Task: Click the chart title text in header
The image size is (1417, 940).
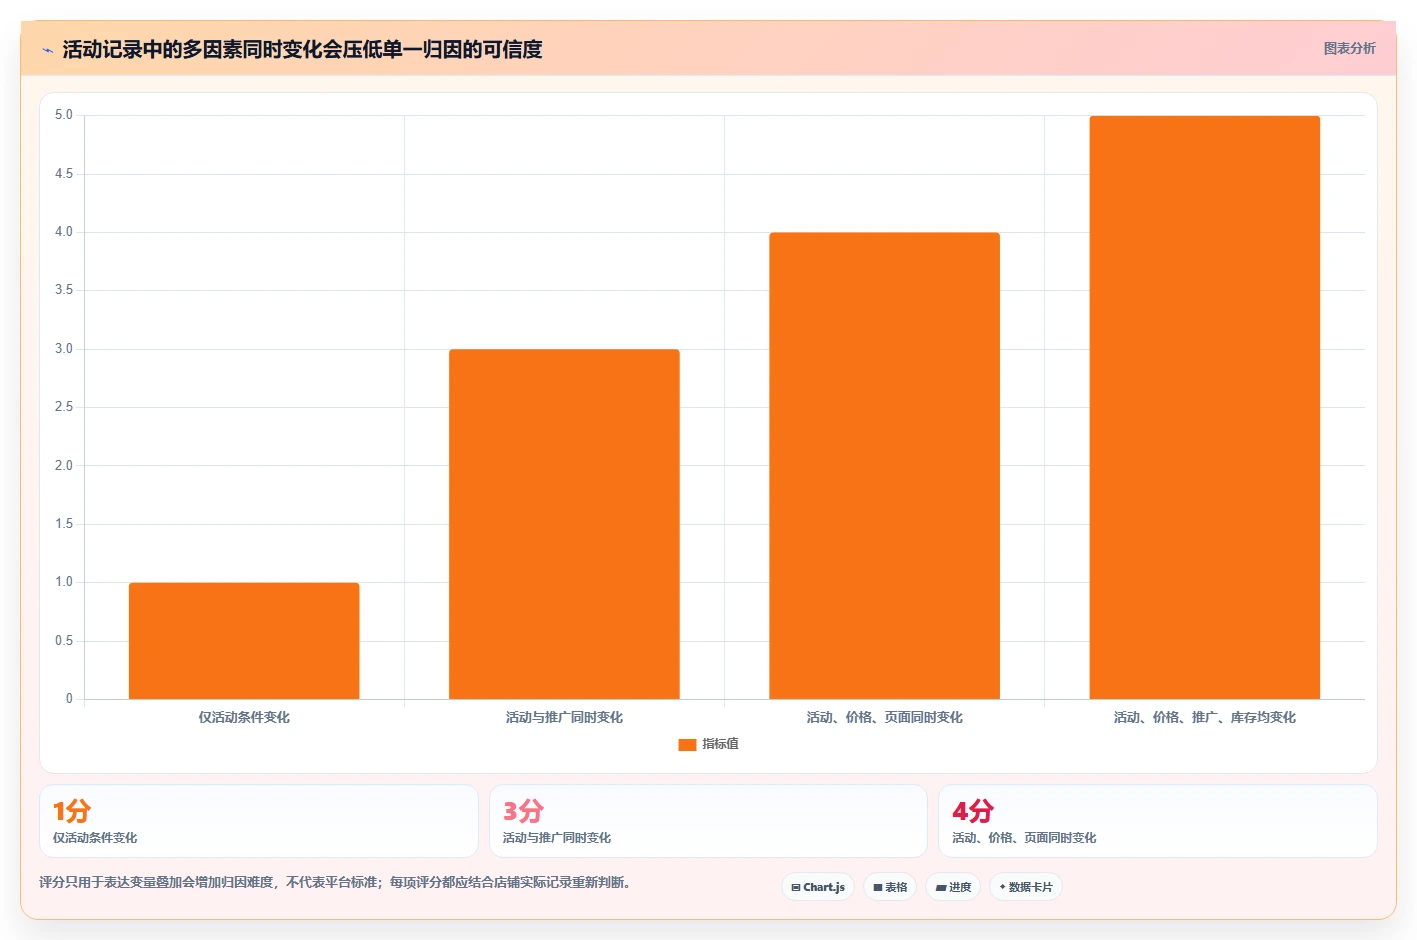Action: tap(302, 49)
